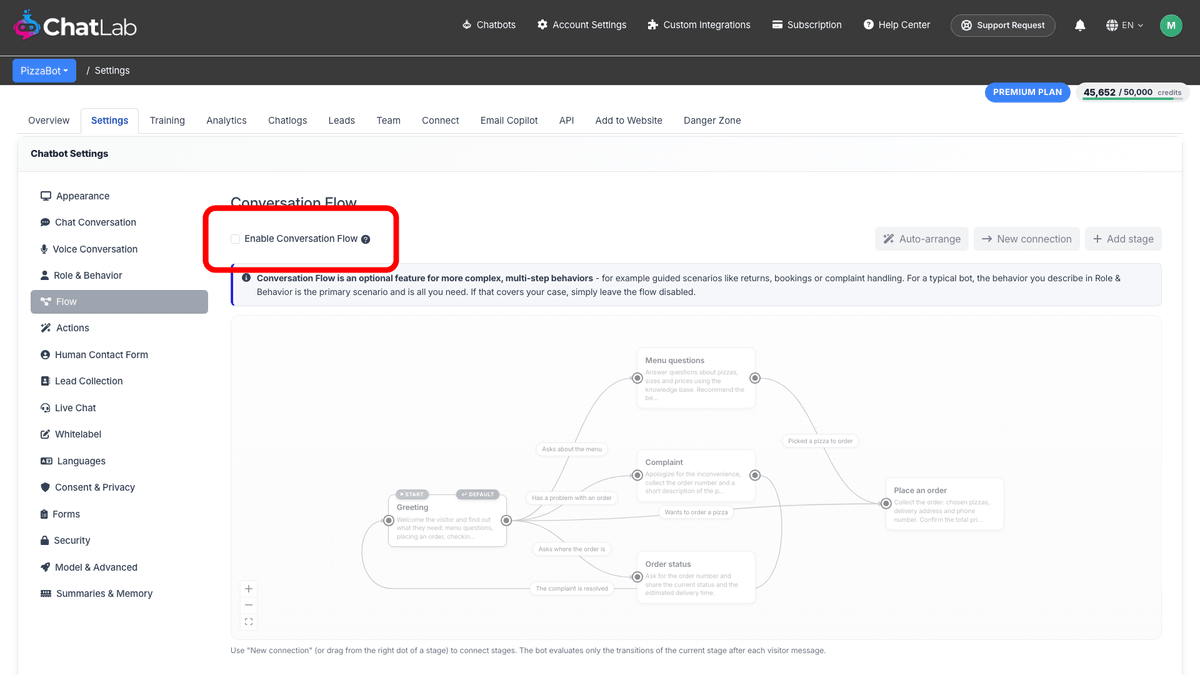Open Consent & Privacy settings
The image size is (1200, 675).
click(119, 487)
